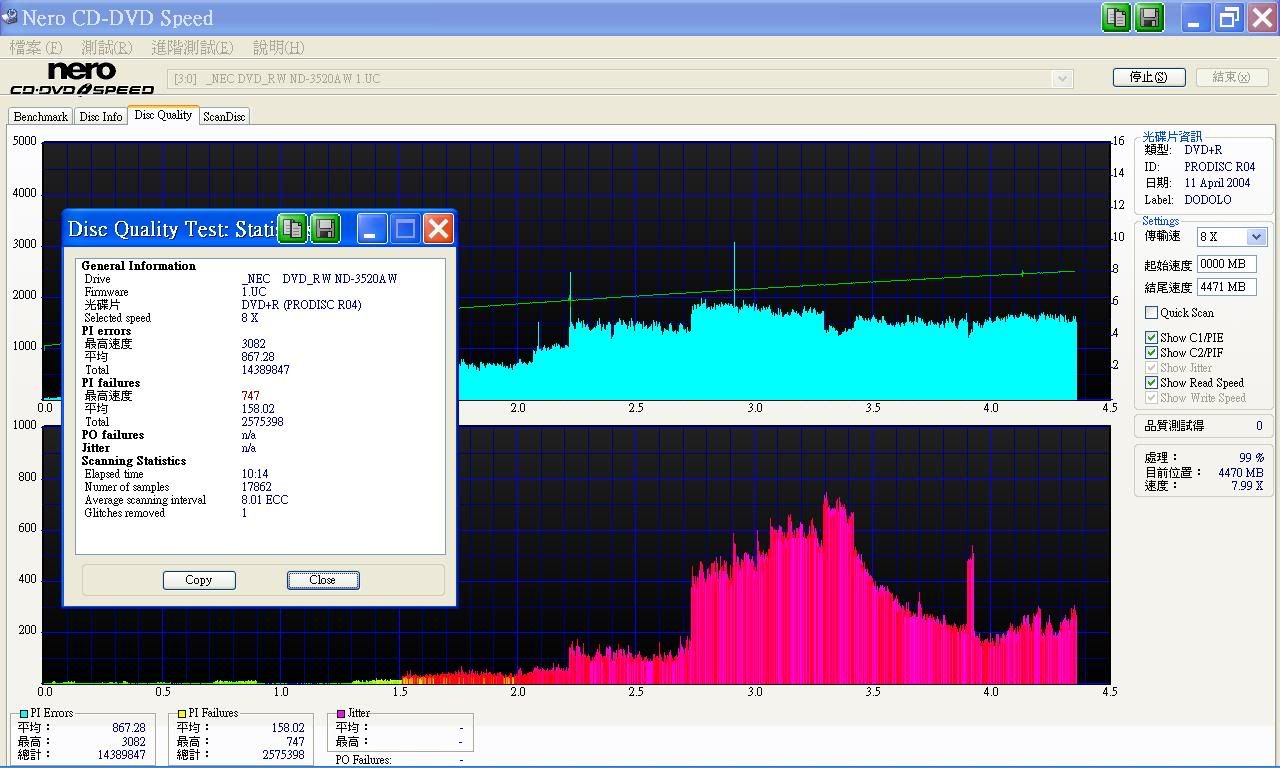Click the yellow PI Failures legend swatch

[x=182, y=713]
